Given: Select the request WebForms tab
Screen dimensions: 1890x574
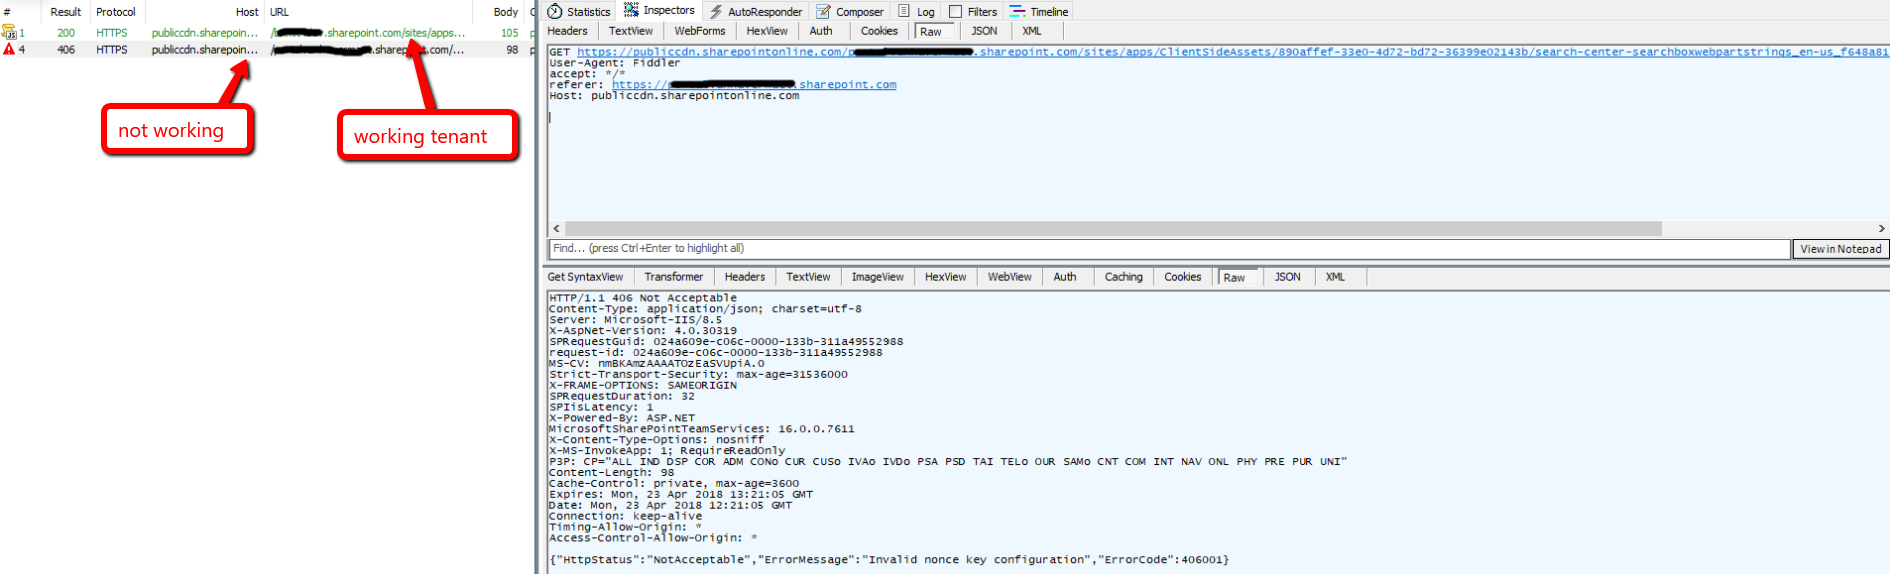Looking at the screenshot, I should [x=700, y=31].
